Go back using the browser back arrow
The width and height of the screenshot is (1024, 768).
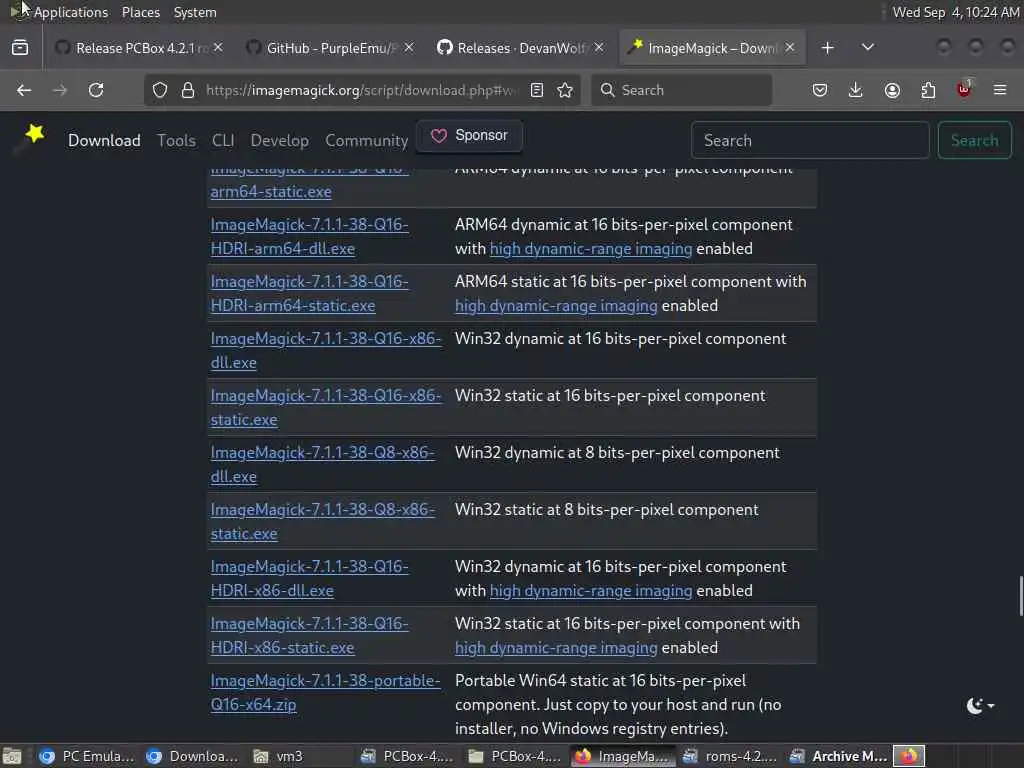click(24, 90)
